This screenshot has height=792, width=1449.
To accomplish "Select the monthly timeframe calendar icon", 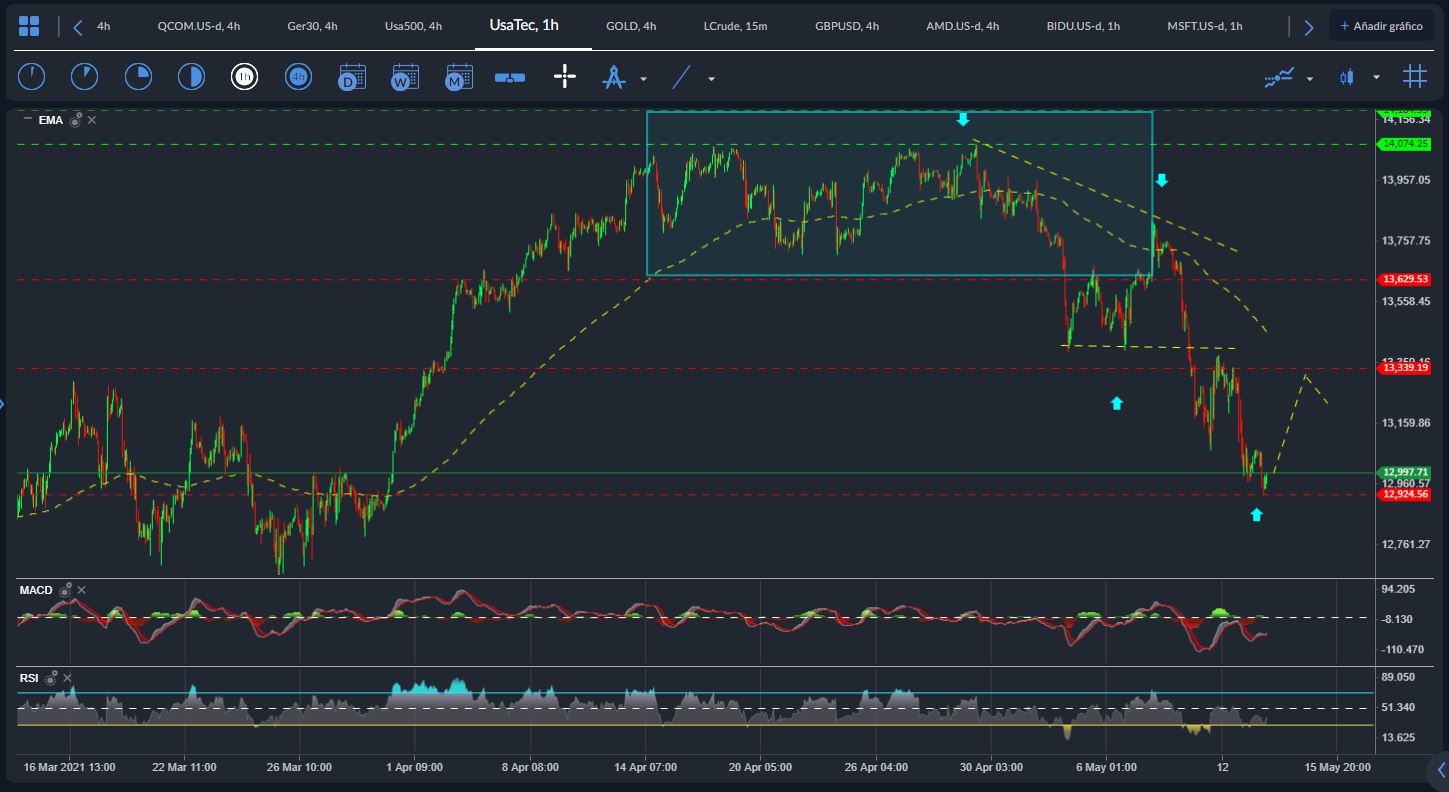I will coord(459,77).
